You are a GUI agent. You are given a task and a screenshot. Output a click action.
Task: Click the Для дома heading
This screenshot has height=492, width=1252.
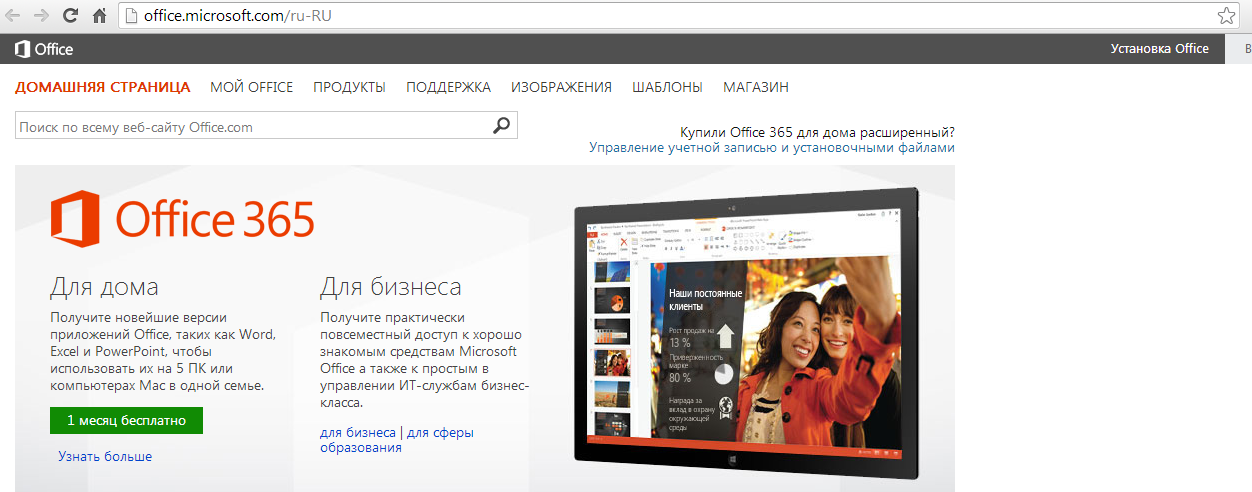point(104,288)
